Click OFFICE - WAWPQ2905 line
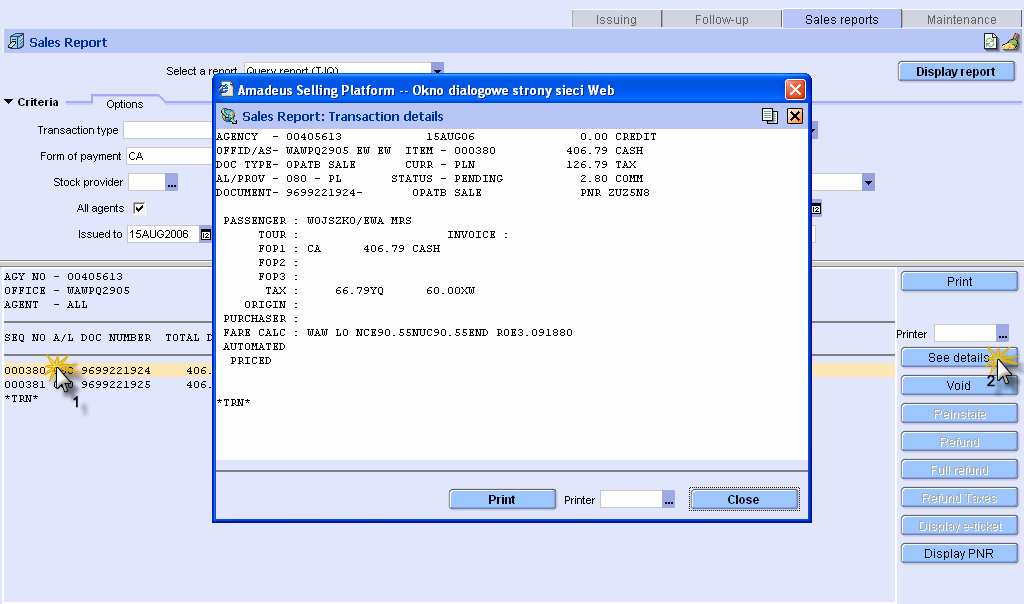 67,291
